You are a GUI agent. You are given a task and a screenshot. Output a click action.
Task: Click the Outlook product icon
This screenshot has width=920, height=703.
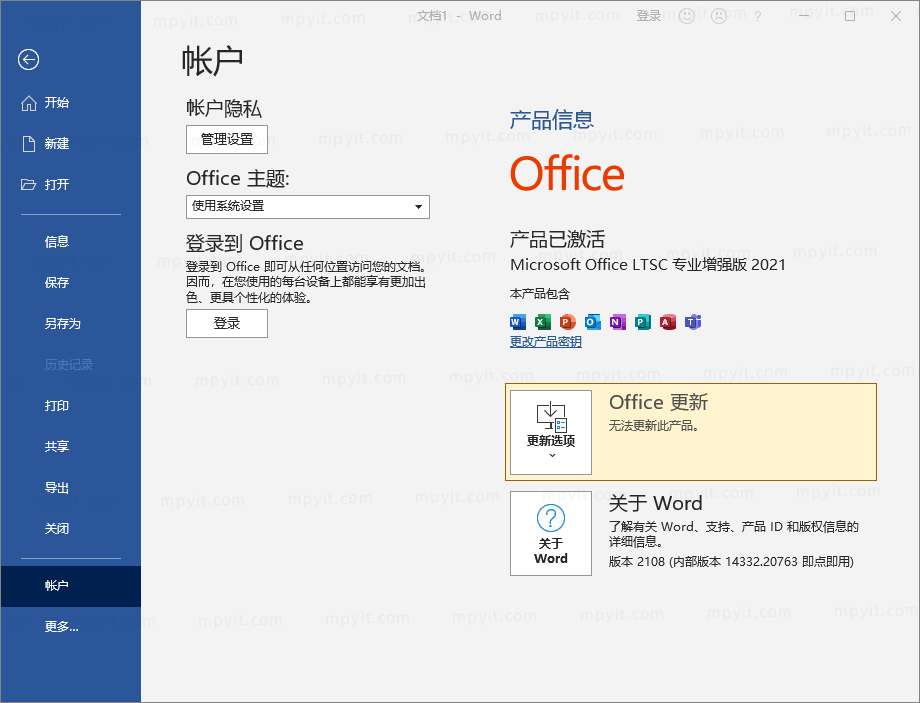[x=593, y=322]
